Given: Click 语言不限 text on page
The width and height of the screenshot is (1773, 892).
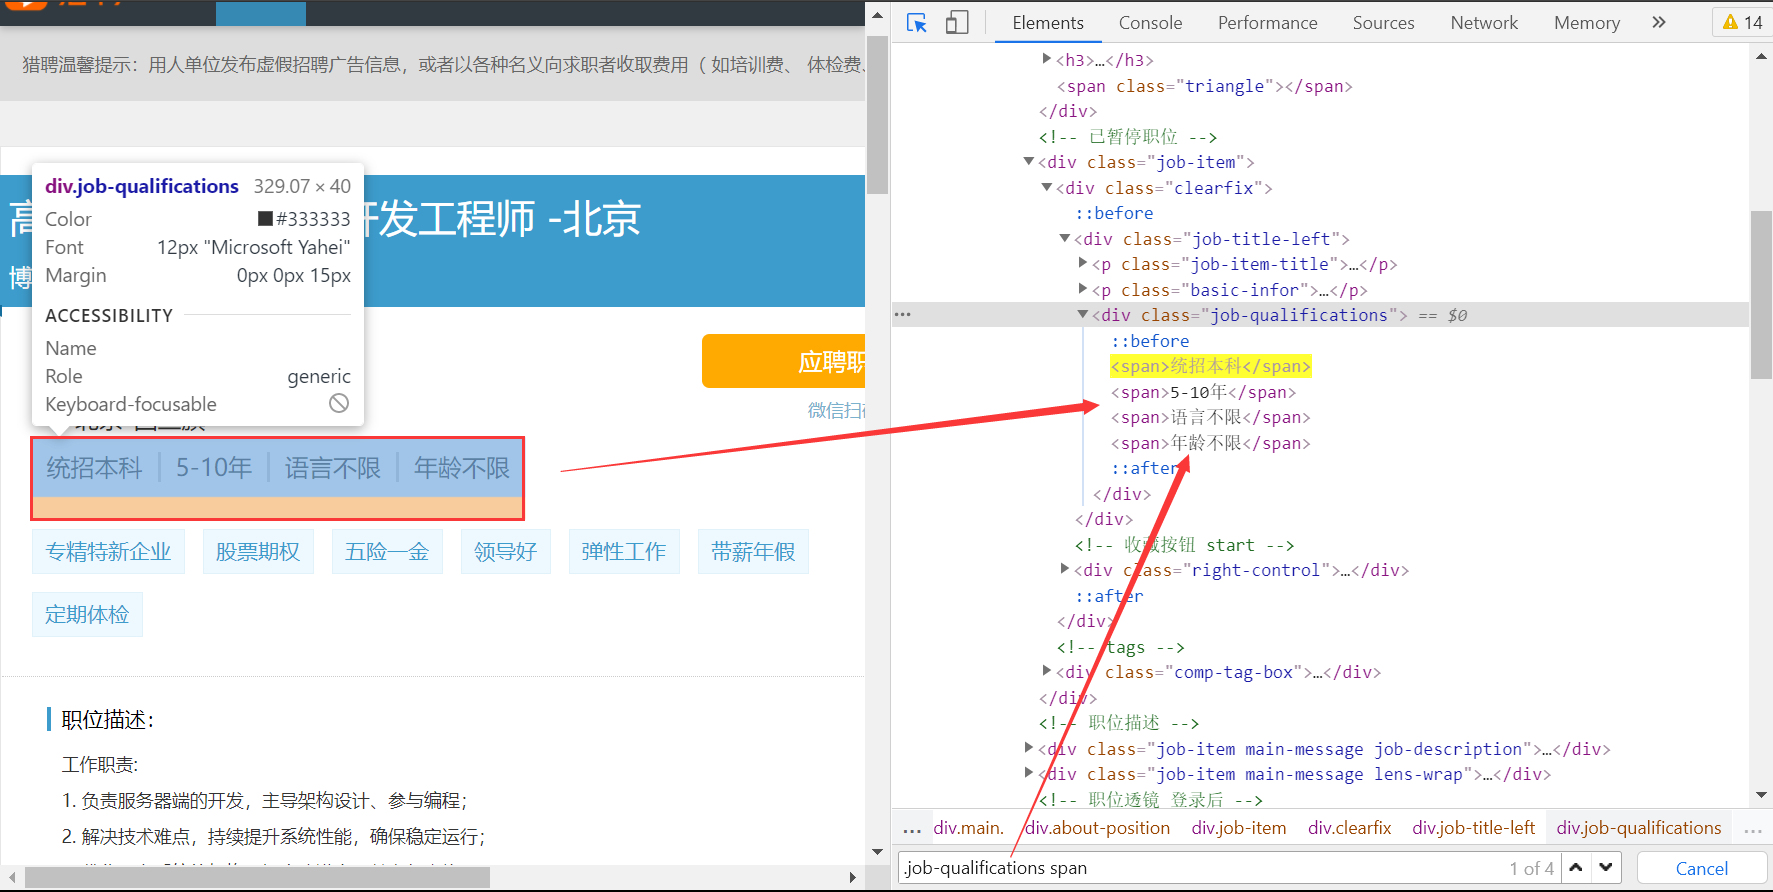Looking at the screenshot, I should click(333, 468).
